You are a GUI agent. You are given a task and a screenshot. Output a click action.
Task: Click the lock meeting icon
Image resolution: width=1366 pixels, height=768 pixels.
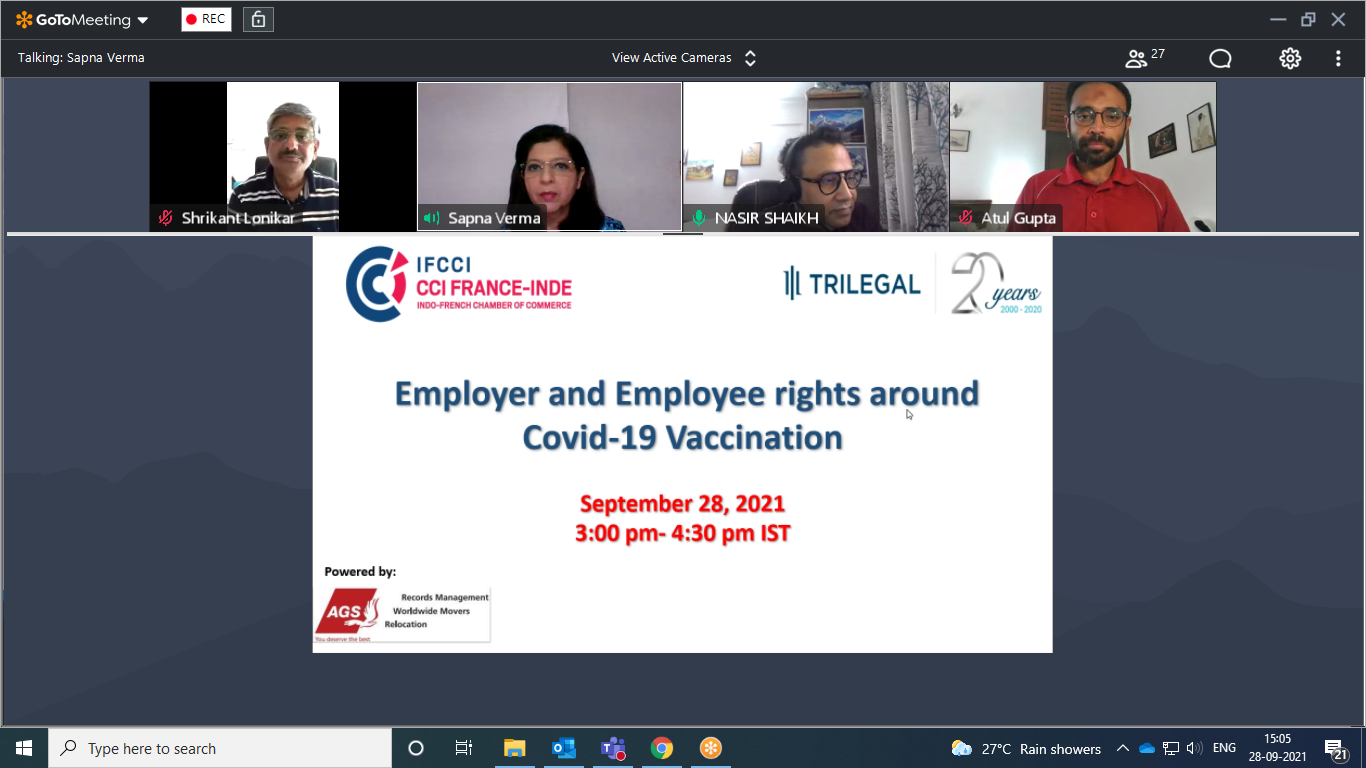coord(258,19)
